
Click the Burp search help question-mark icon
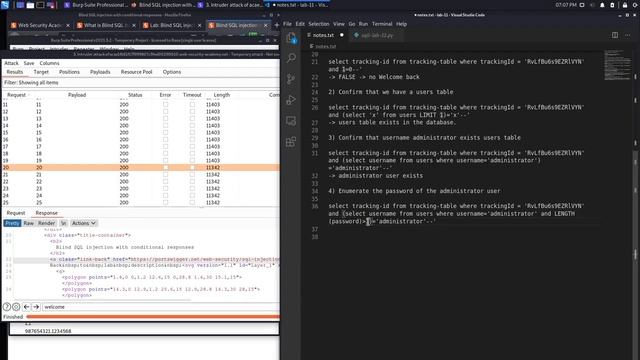pos(7,307)
